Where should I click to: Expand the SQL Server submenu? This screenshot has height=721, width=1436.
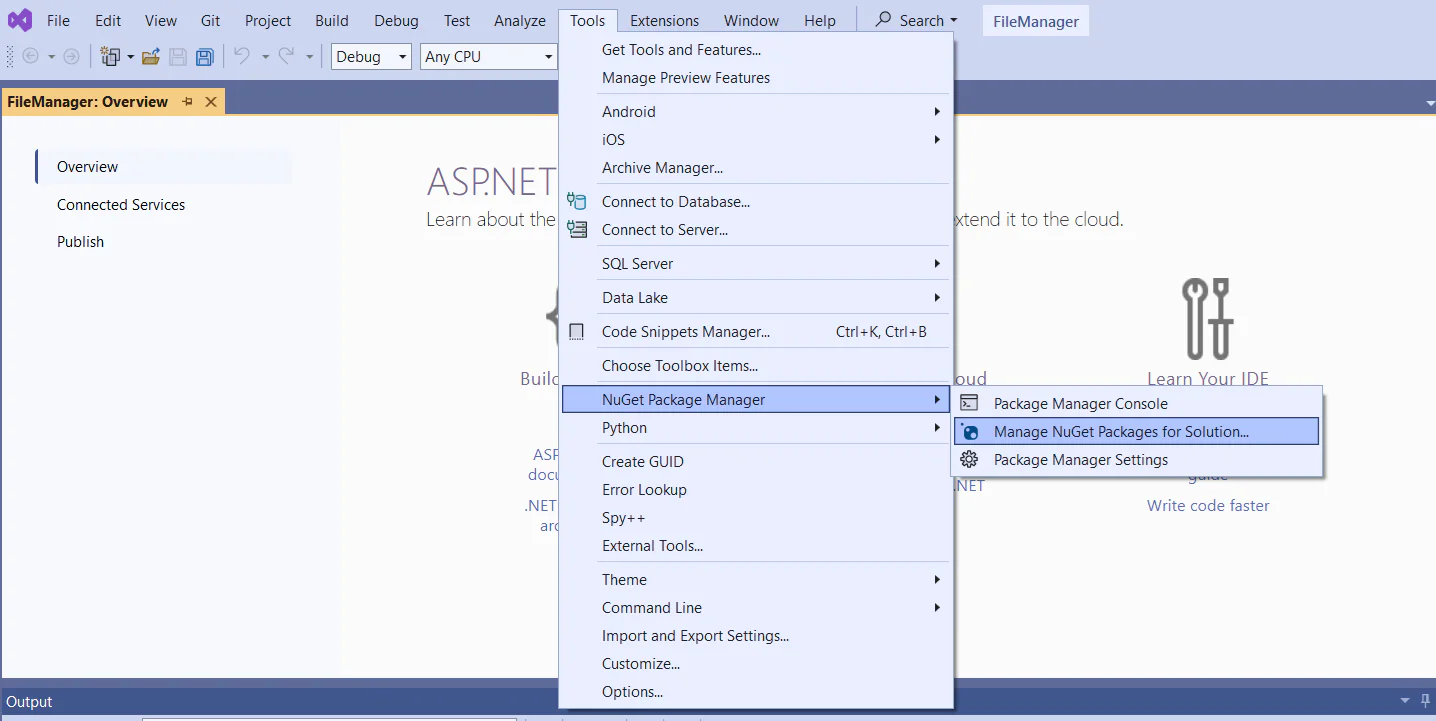tap(937, 264)
